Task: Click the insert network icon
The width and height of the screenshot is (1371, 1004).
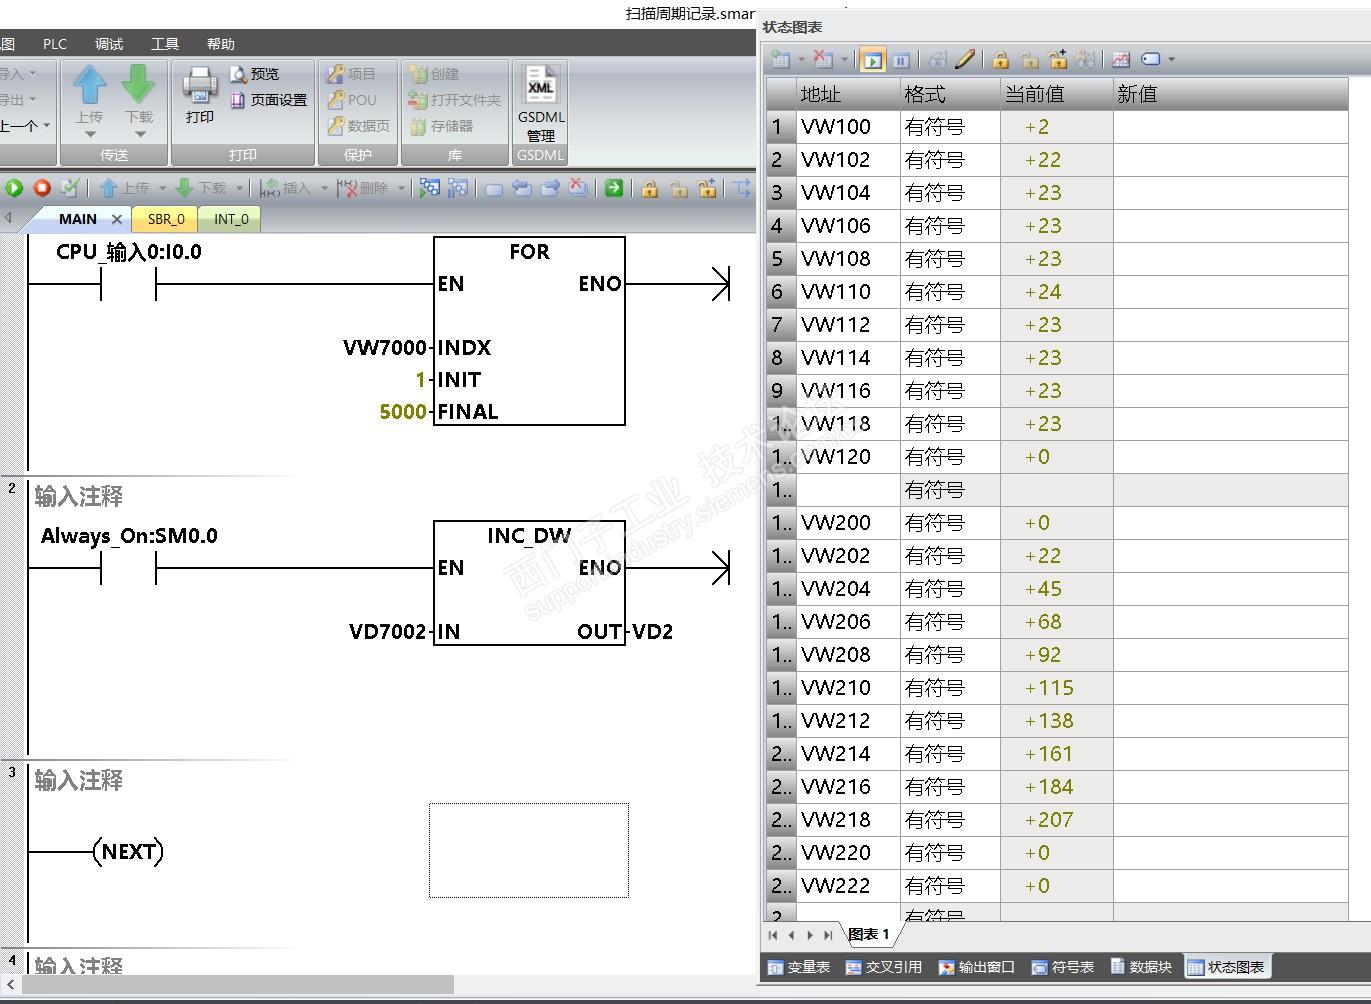Action: 494,188
